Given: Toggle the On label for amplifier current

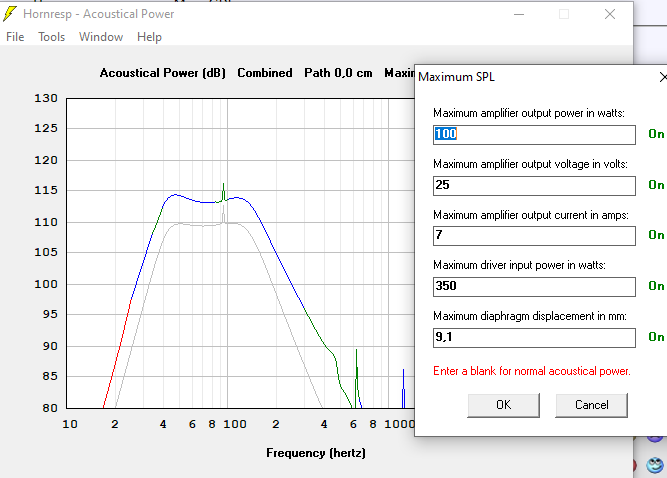Looking at the screenshot, I should pos(656,235).
